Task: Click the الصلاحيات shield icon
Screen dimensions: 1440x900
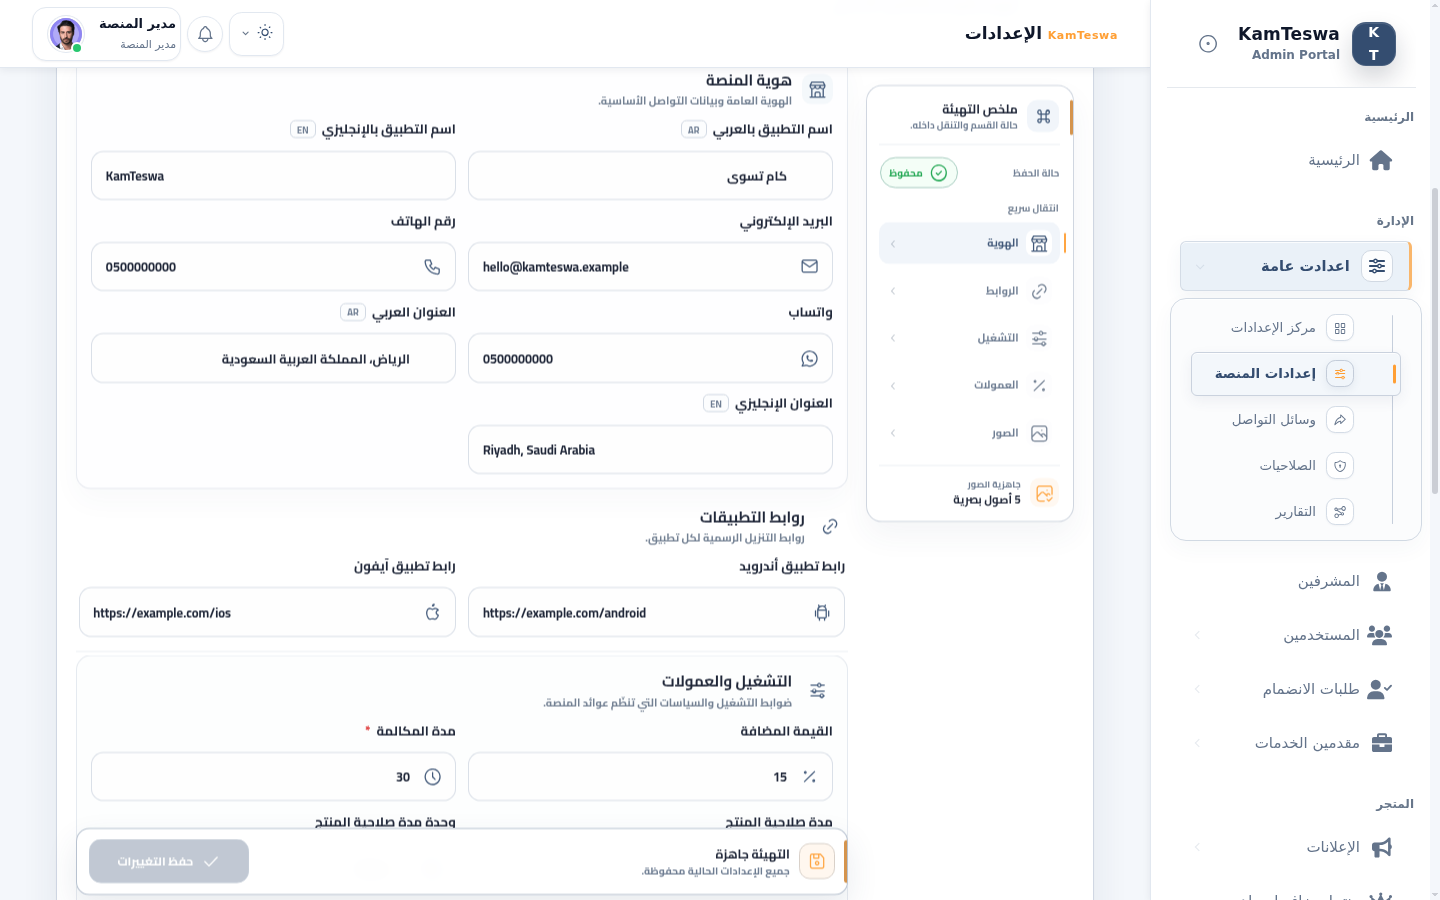Action: 1340,465
